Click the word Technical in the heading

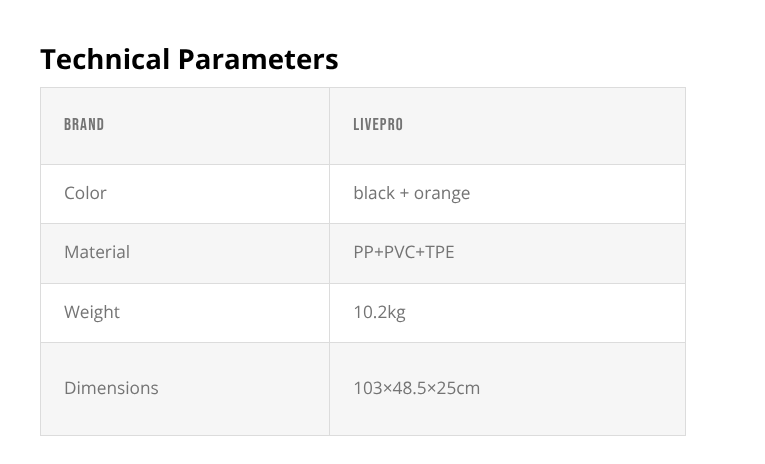tap(105, 60)
